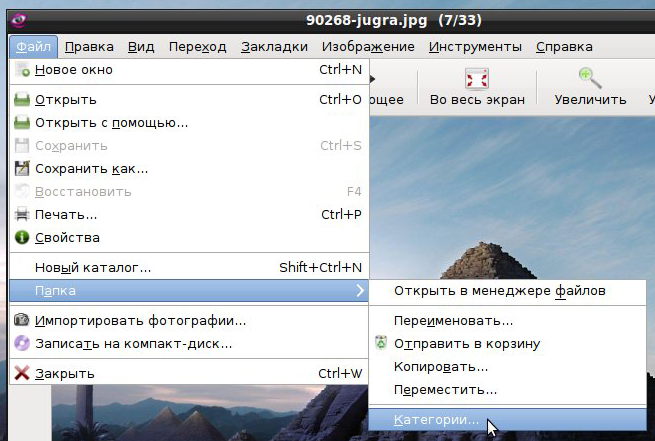
Task: Open the Вид menu
Action: pos(141,47)
